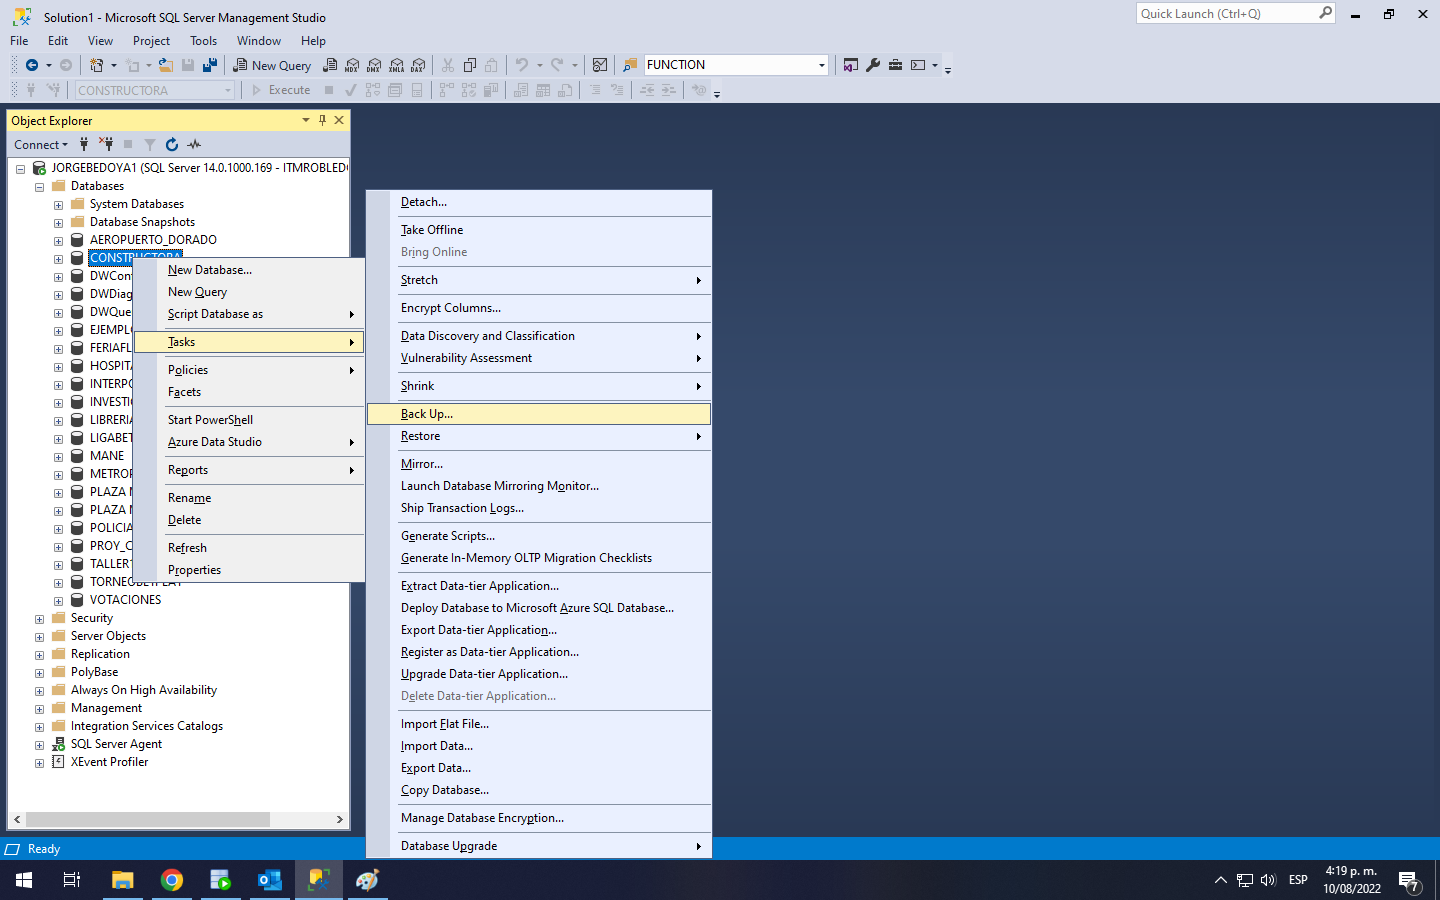1440x900 pixels.
Task: Click the Open File folder icon
Action: click(x=166, y=65)
